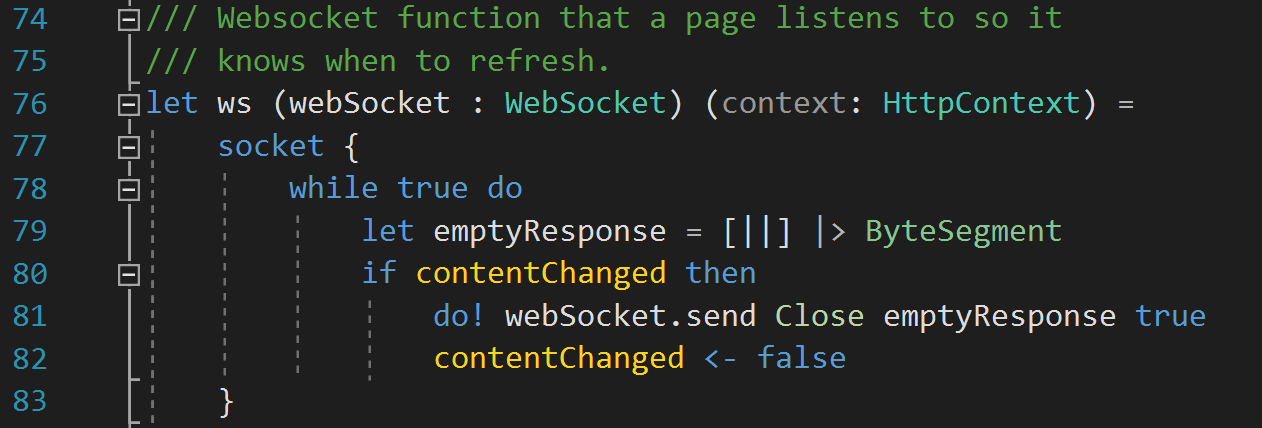Click the closing brace on line 83
Image resolution: width=1262 pixels, height=428 pixels.
[x=226, y=402]
